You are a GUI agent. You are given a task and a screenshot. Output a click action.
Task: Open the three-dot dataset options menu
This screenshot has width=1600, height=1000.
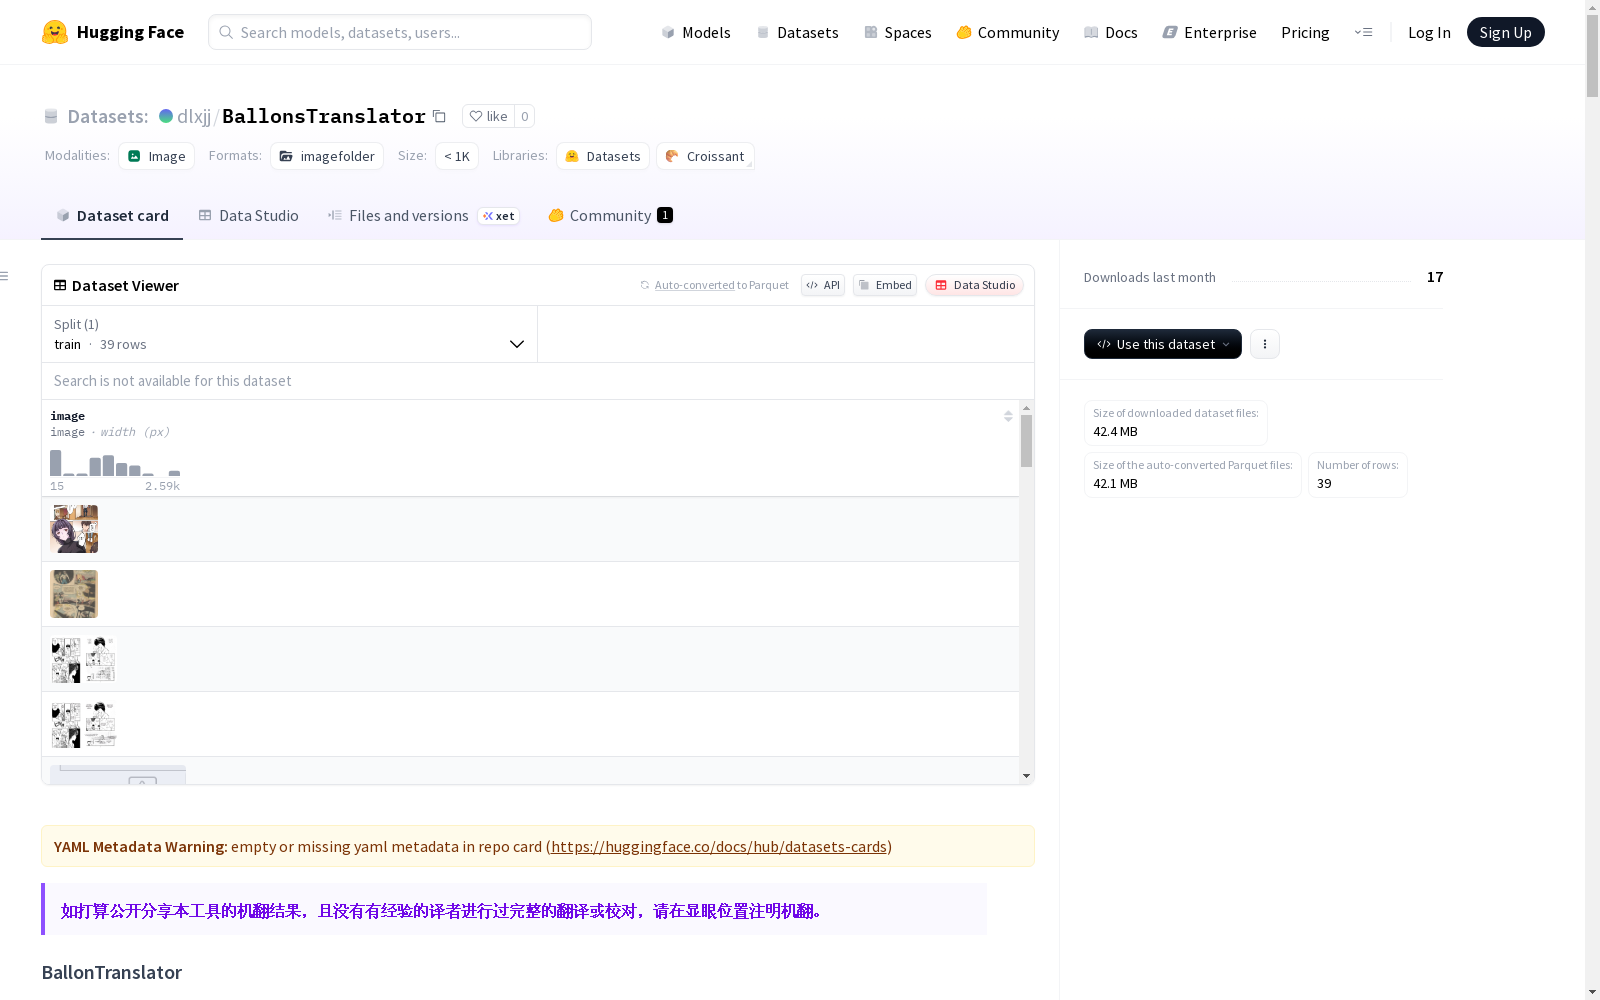point(1265,344)
